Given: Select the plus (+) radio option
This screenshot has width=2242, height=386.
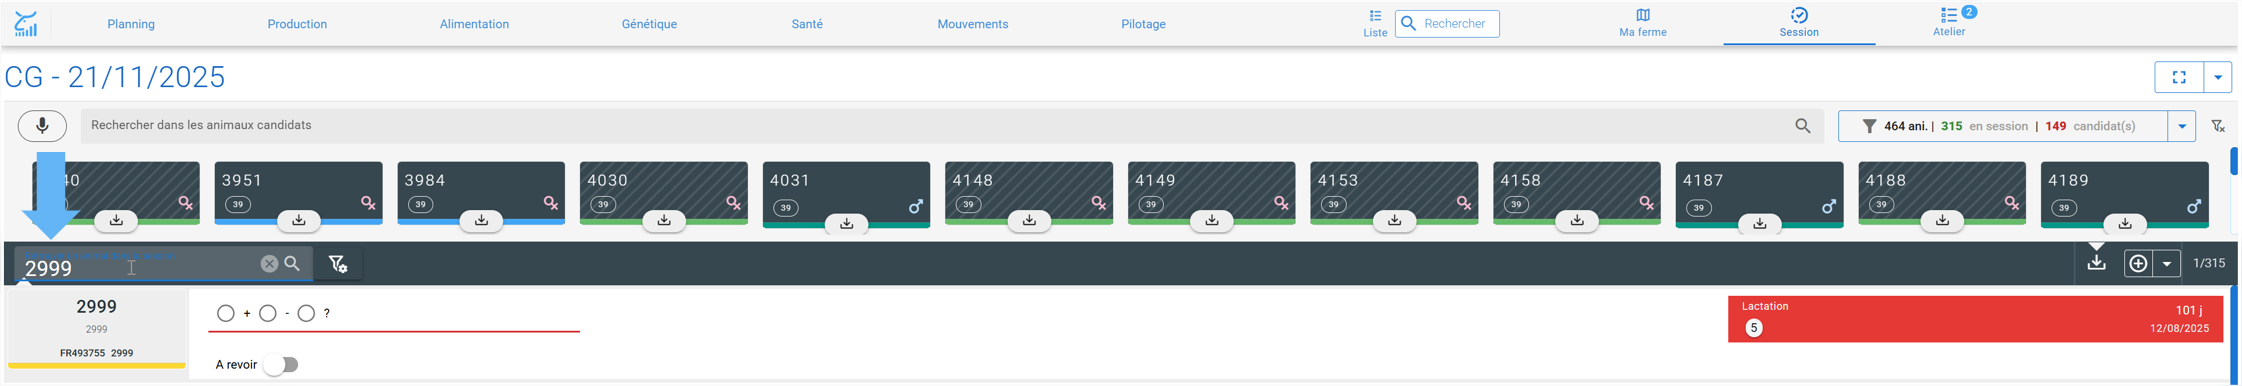Looking at the screenshot, I should (x=226, y=313).
